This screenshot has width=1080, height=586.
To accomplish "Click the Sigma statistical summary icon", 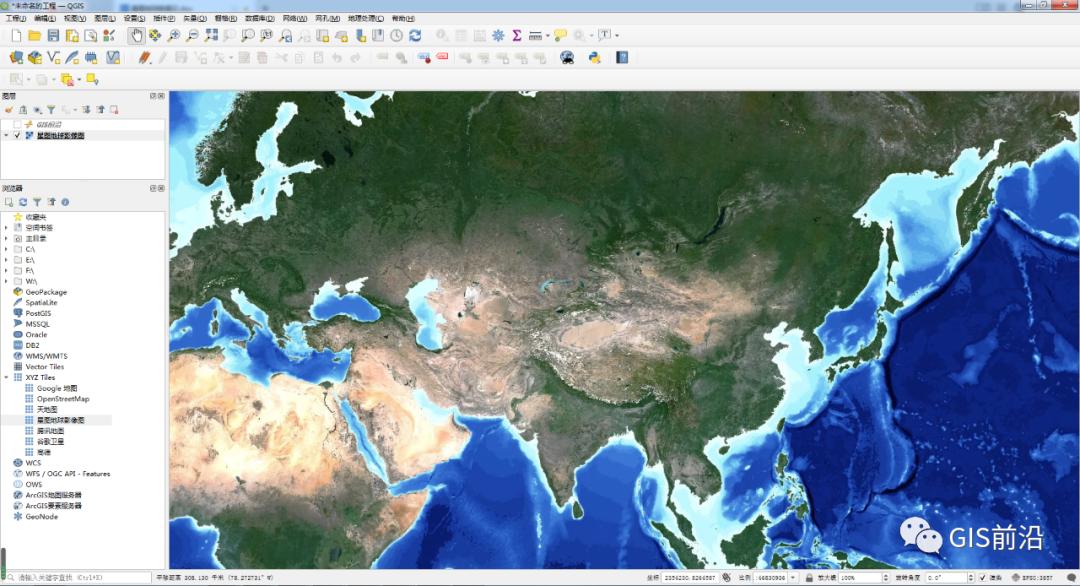I will (516, 35).
